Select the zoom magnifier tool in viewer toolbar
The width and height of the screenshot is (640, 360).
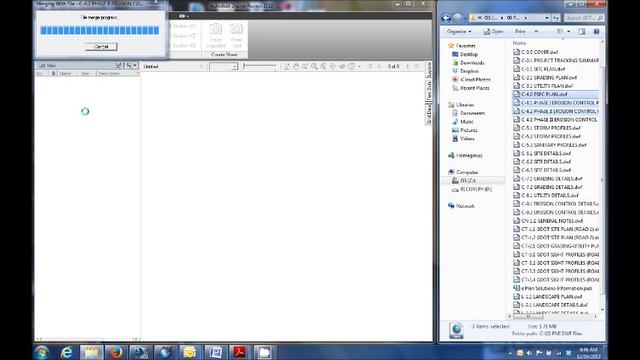tap(314, 66)
